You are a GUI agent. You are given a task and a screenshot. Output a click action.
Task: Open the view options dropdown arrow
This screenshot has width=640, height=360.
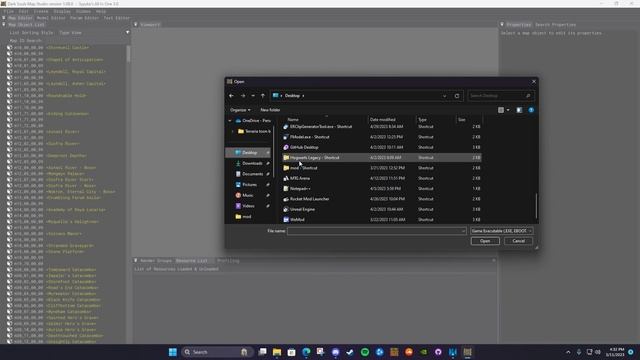pyautogui.click(x=508, y=110)
